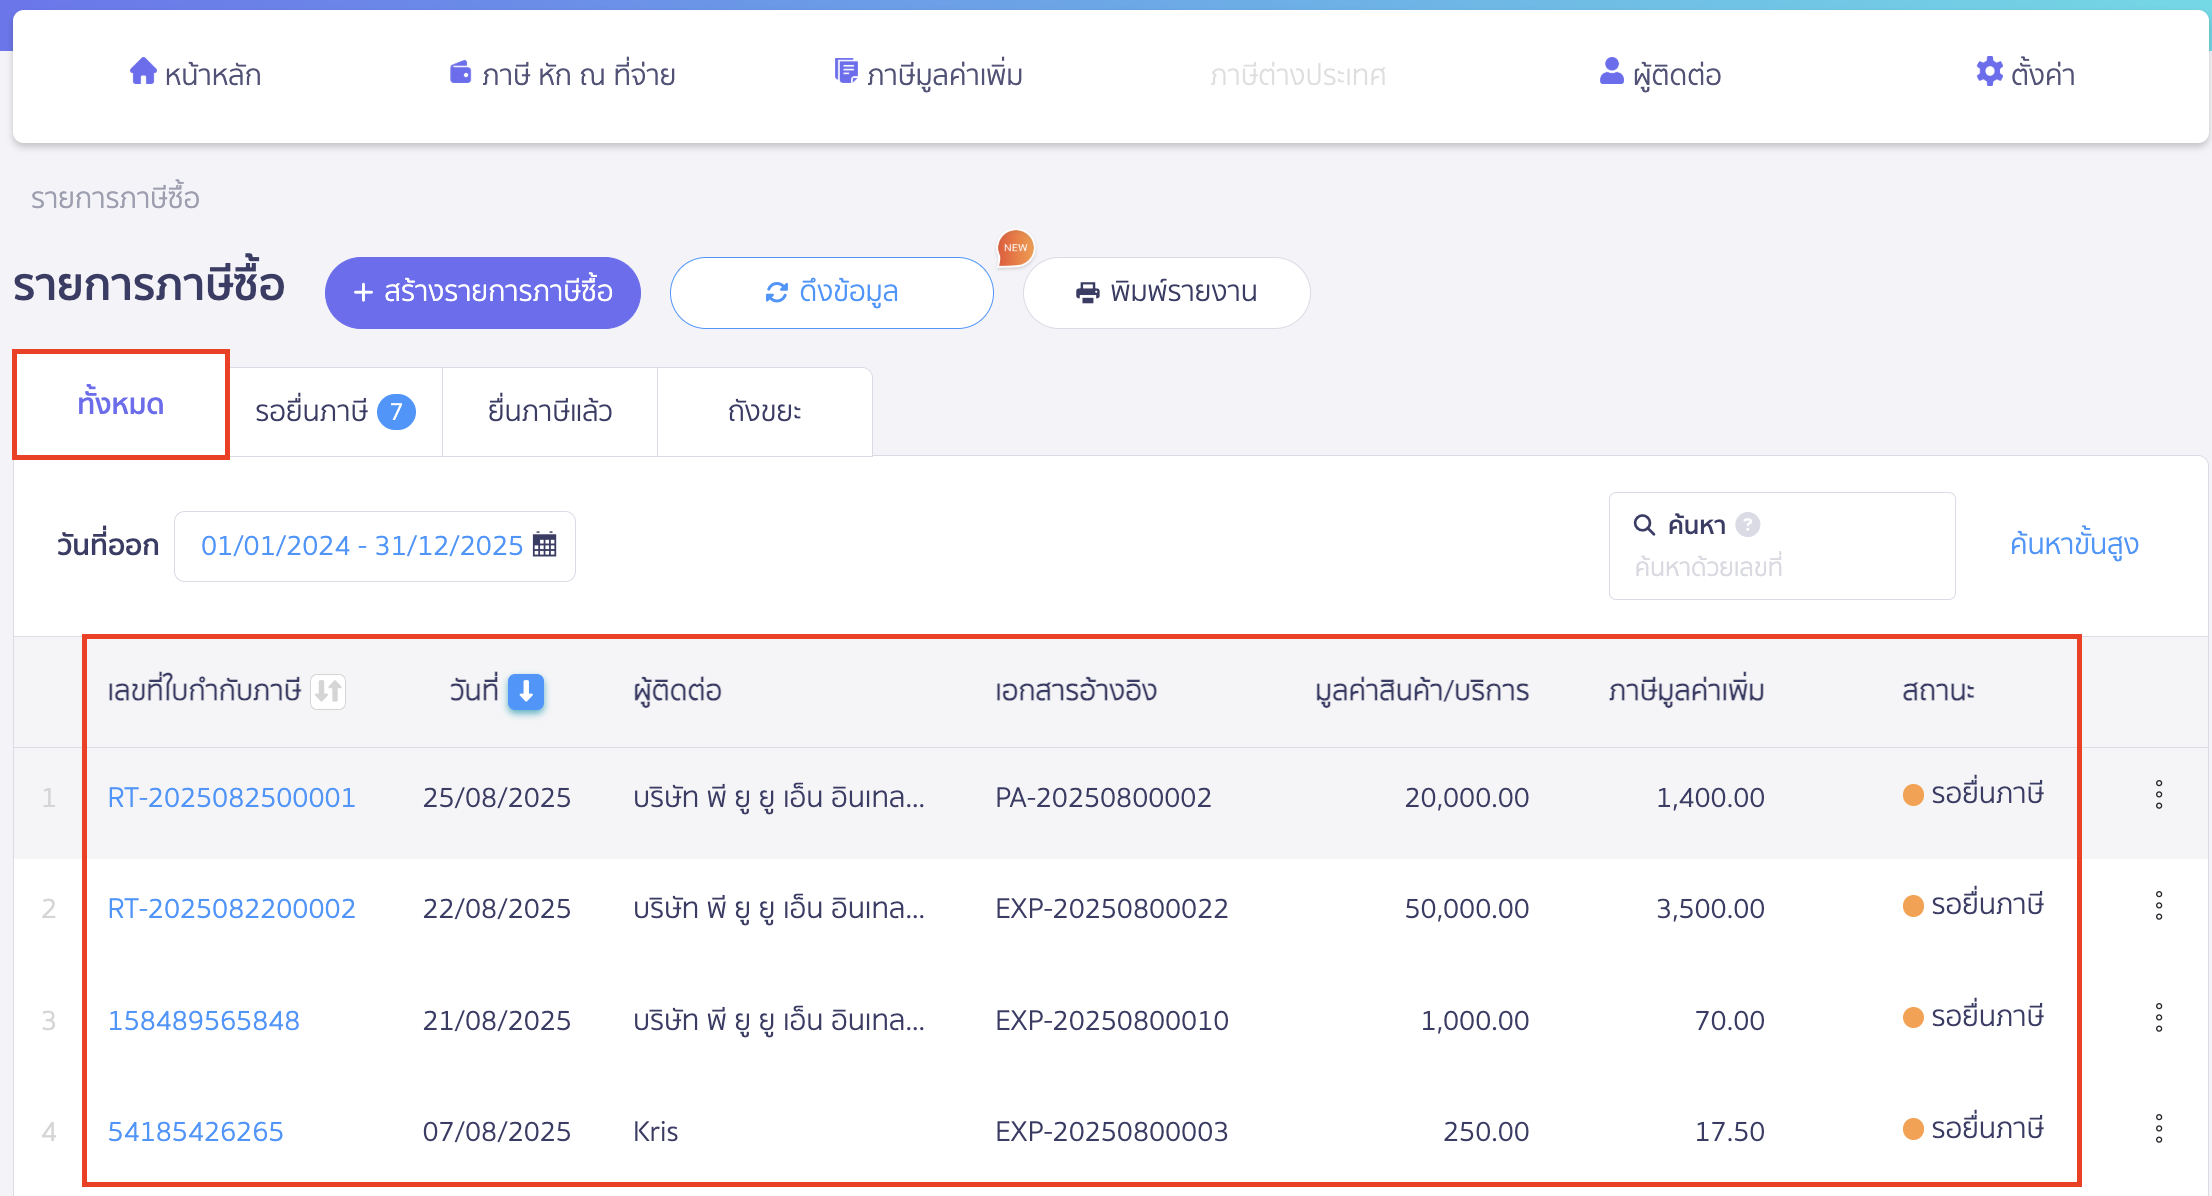Click ดึงข้อมูล sync button
Image resolution: width=2212 pixels, height=1196 pixels.
[832, 292]
